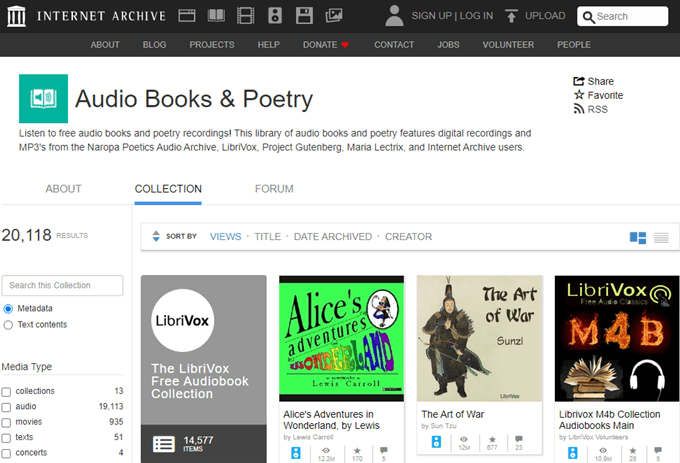Image resolution: width=680 pixels, height=463 pixels.
Task: Open the Software floppy disk icon
Action: pos(304,16)
